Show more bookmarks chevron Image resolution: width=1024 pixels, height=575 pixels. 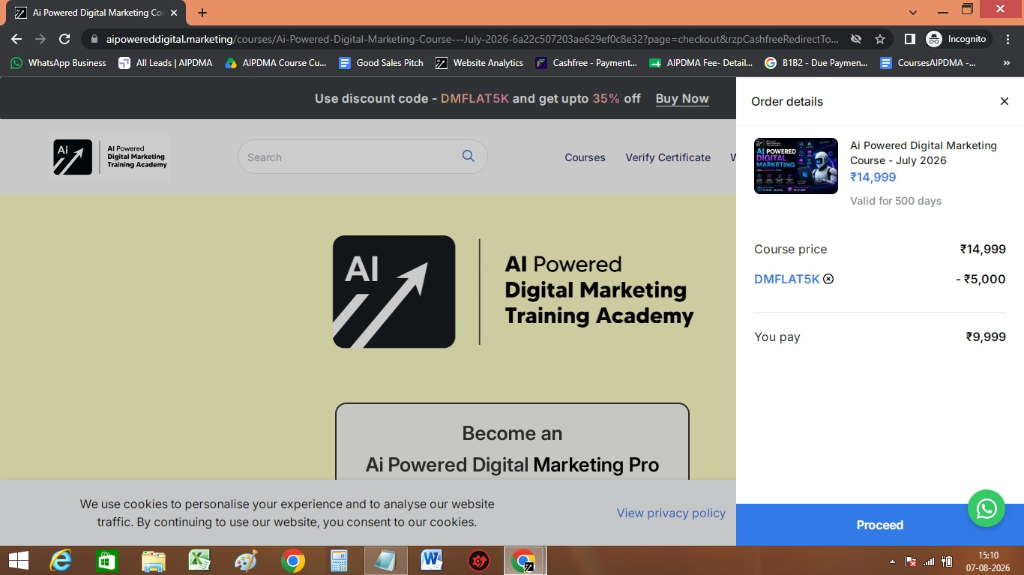pos(1006,63)
